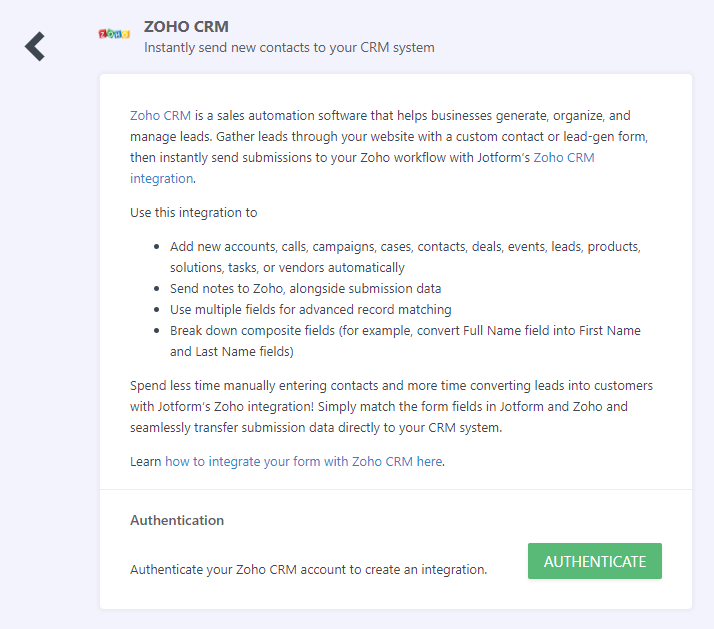Select the 'Break down composite fields' bullet
The width and height of the screenshot is (714, 629).
405,330
